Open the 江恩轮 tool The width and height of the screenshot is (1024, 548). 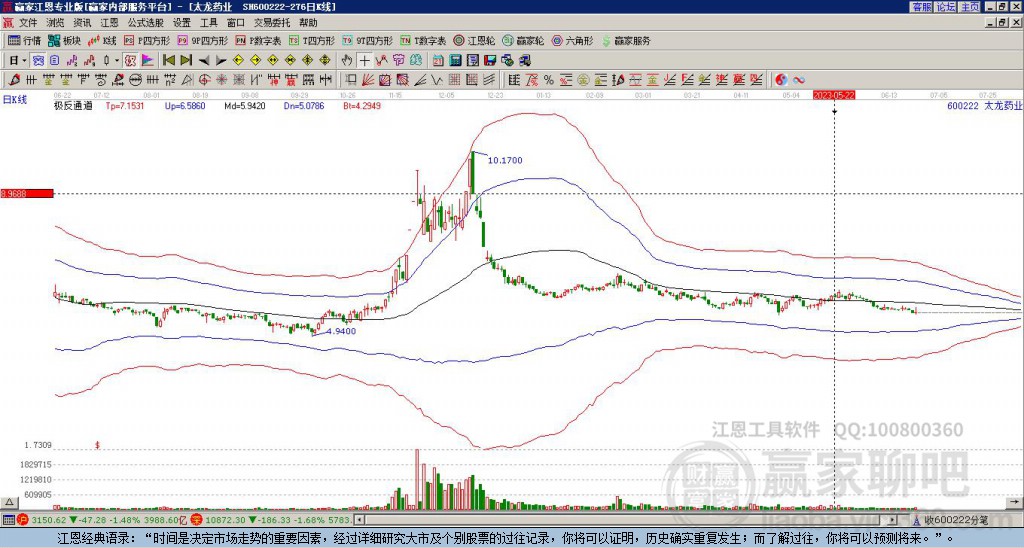coord(474,40)
